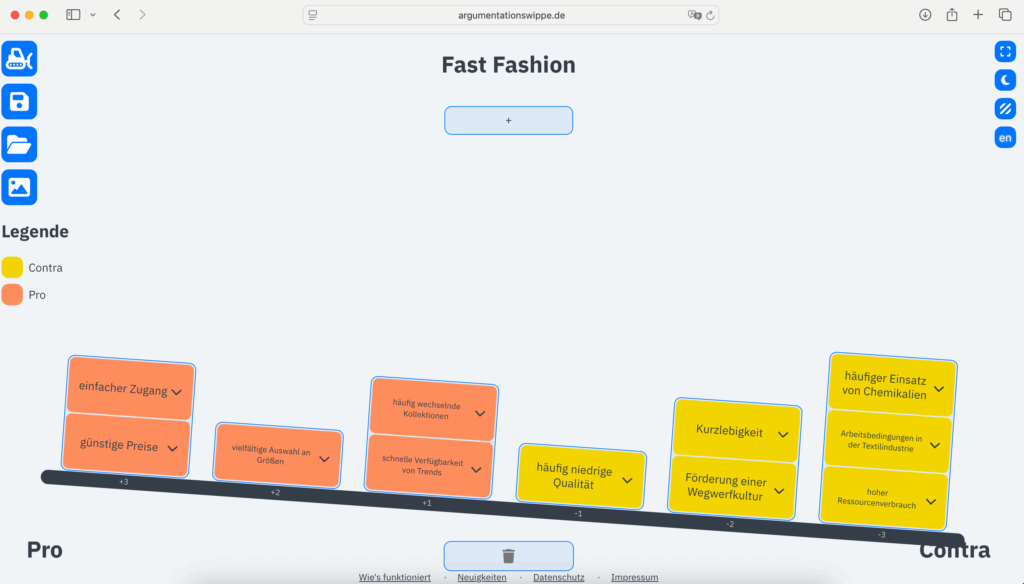Image resolution: width=1024 pixels, height=584 pixels.
Task: Open Safari downloads icon
Action: pos(924,15)
